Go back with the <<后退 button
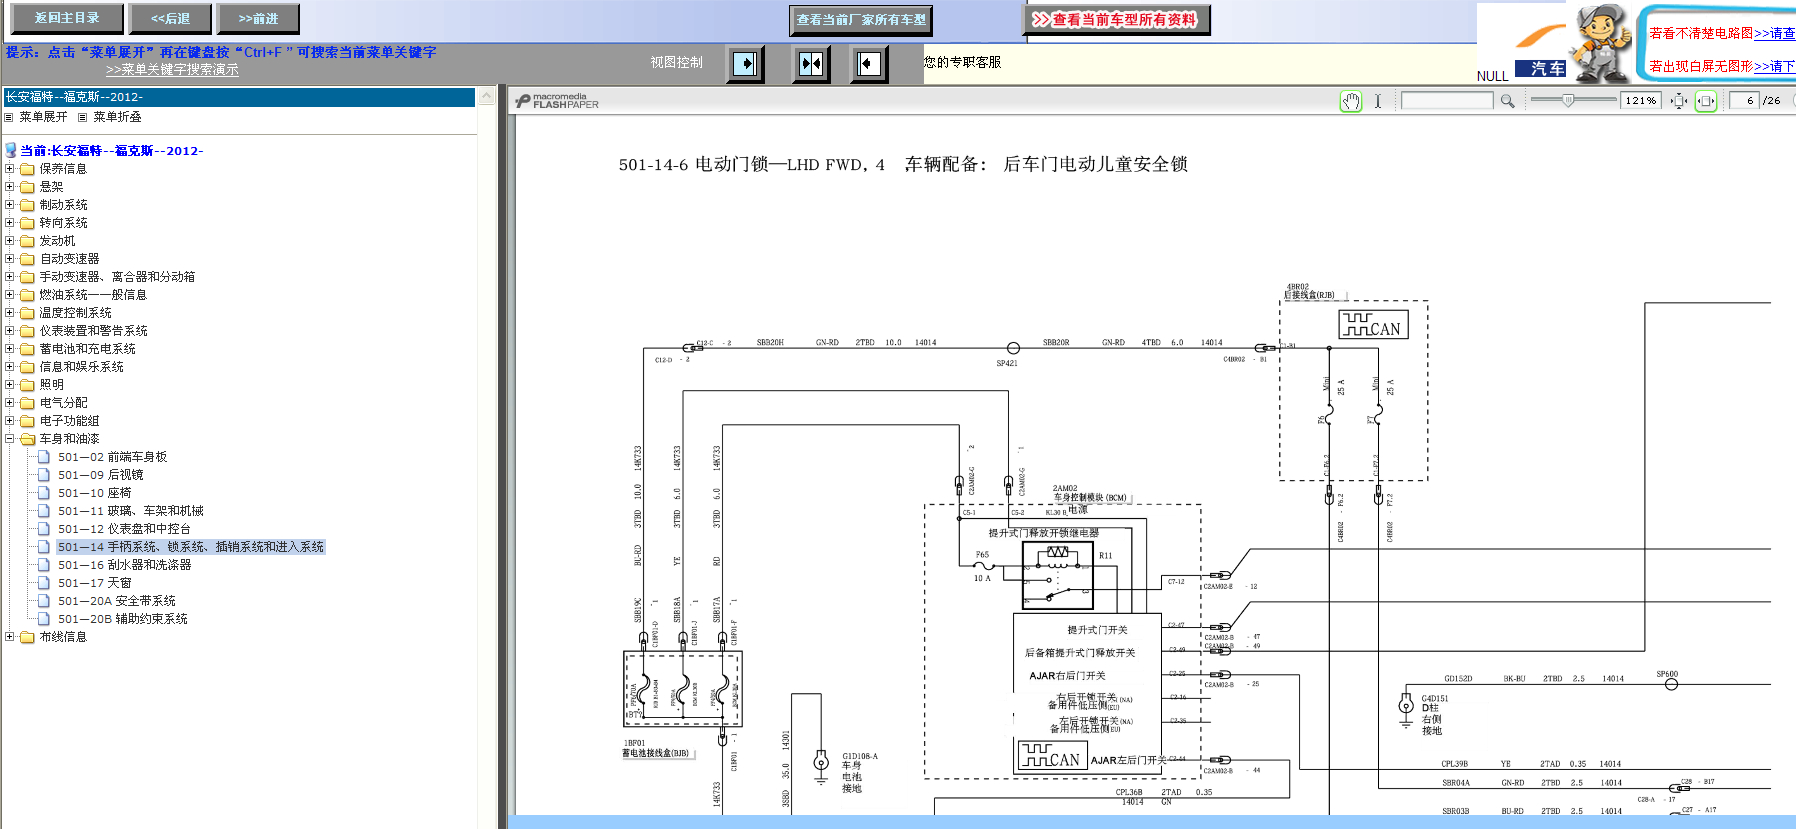The height and width of the screenshot is (829, 1796). click(x=171, y=18)
